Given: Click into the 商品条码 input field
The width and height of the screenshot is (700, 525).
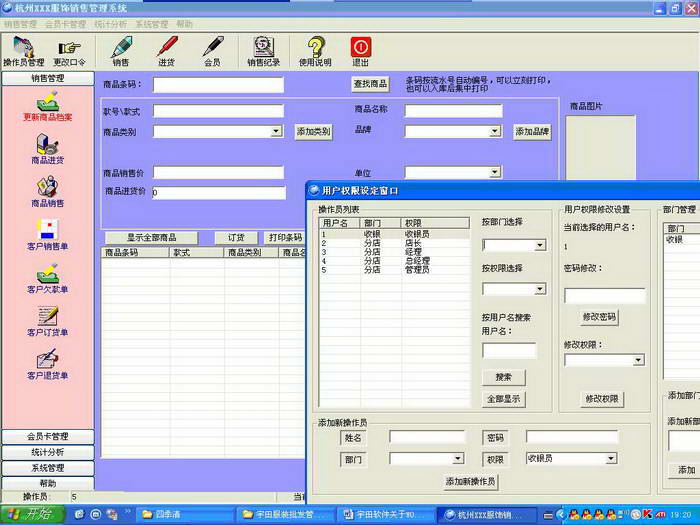Looking at the screenshot, I should 218,84.
